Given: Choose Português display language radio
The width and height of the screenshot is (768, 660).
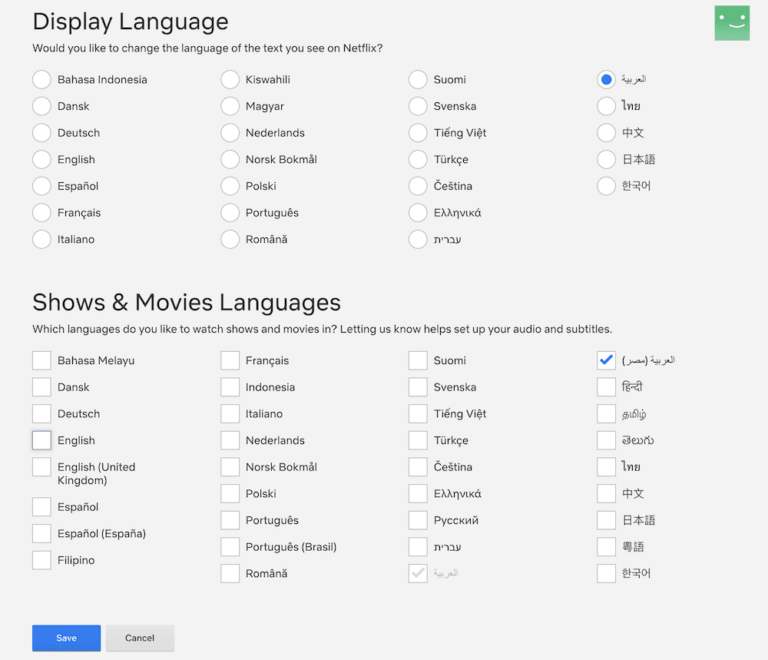Looking at the screenshot, I should pyautogui.click(x=230, y=212).
